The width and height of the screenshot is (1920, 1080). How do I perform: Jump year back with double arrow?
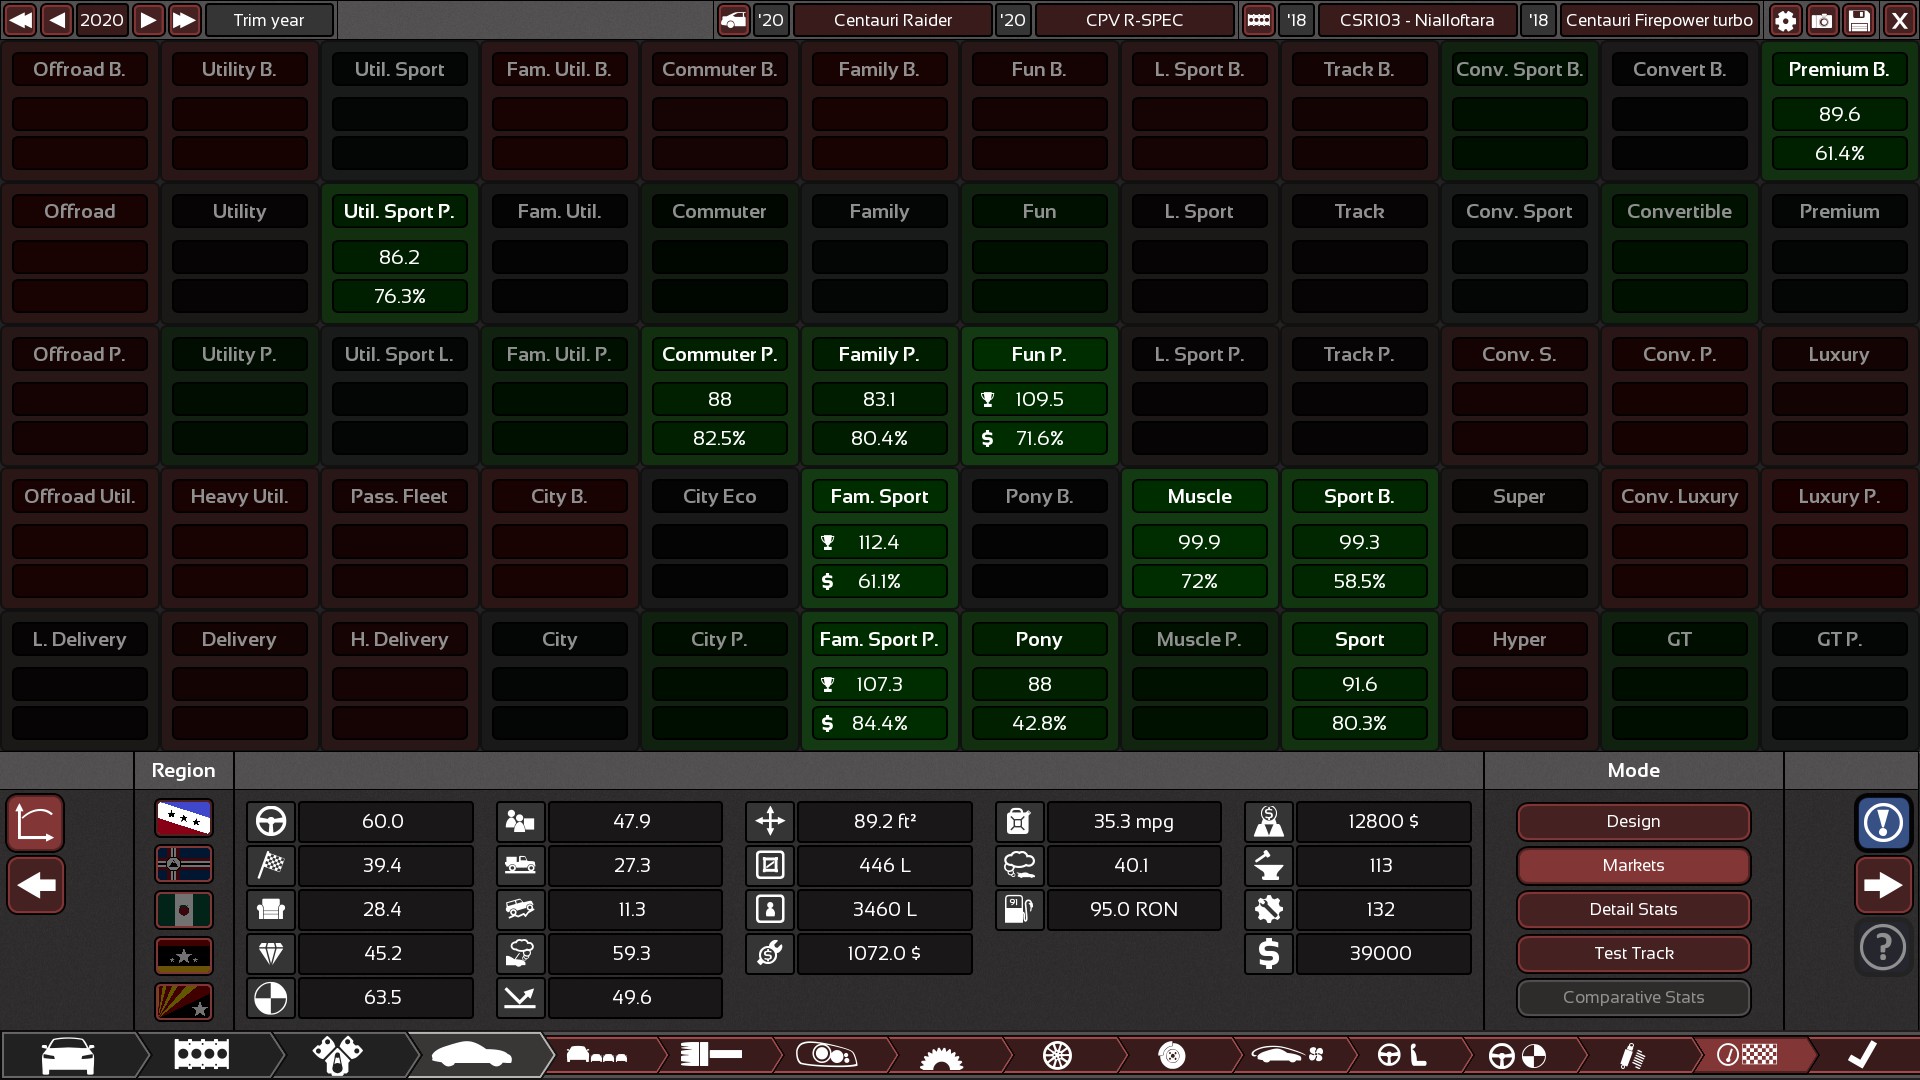point(21,20)
